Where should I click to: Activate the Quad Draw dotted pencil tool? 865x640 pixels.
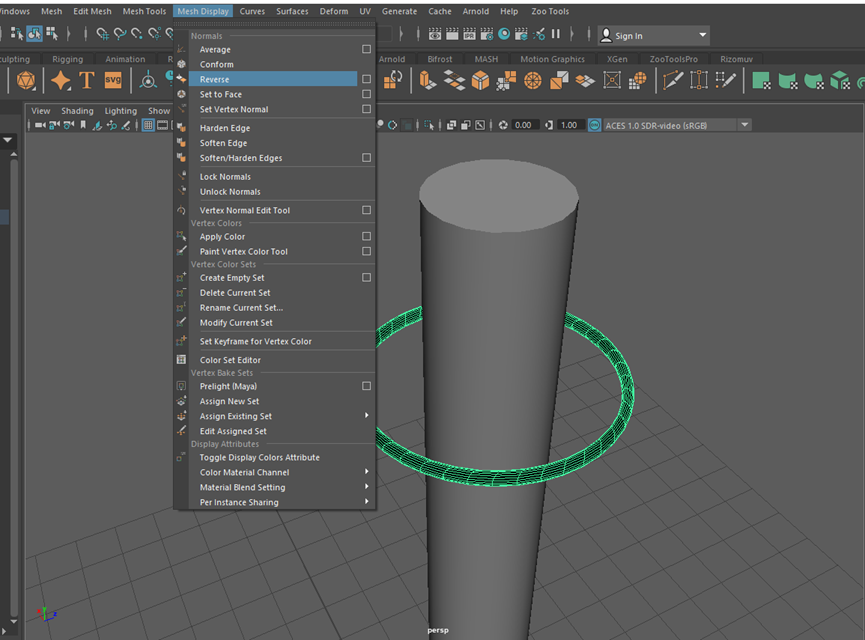point(725,81)
